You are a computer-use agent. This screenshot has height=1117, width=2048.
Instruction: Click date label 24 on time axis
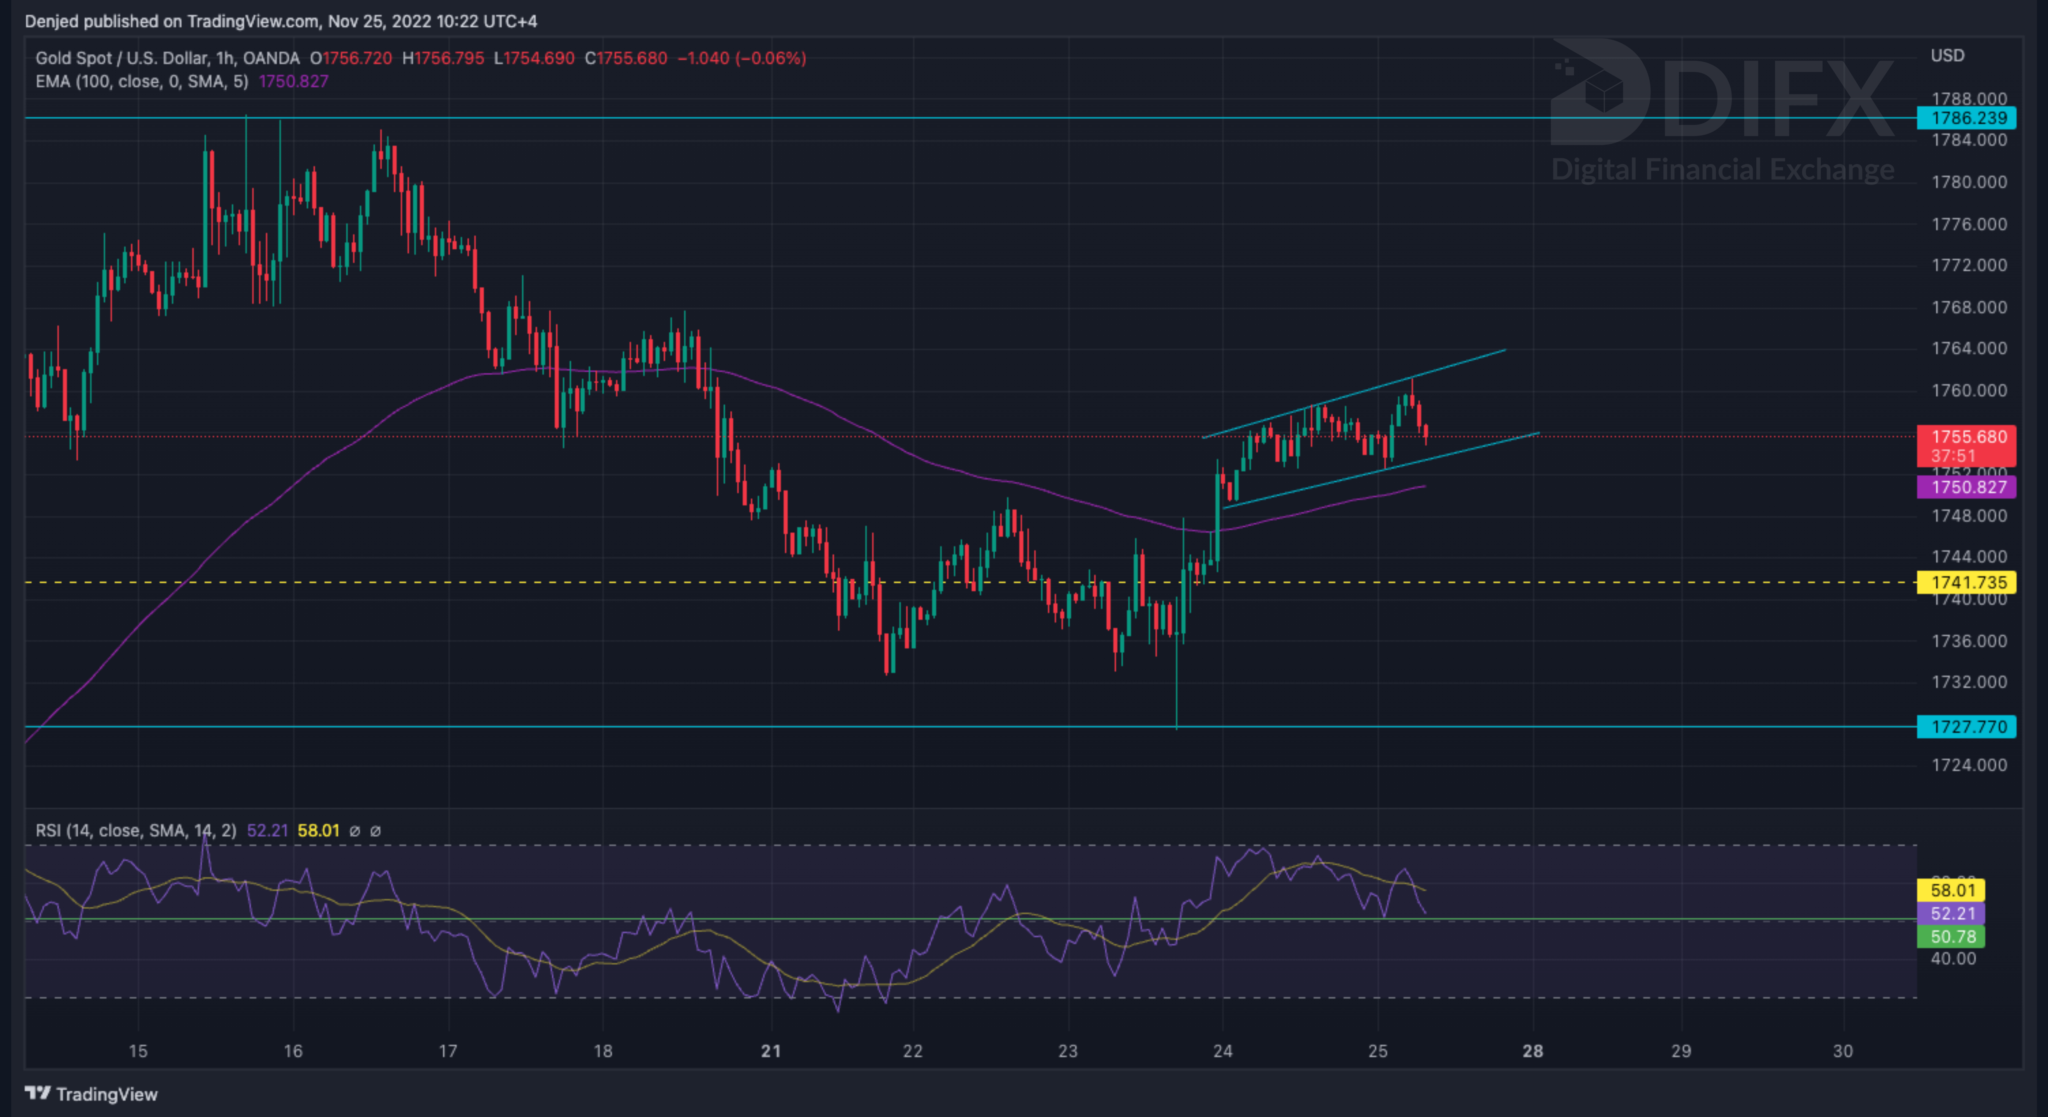(x=1222, y=1051)
